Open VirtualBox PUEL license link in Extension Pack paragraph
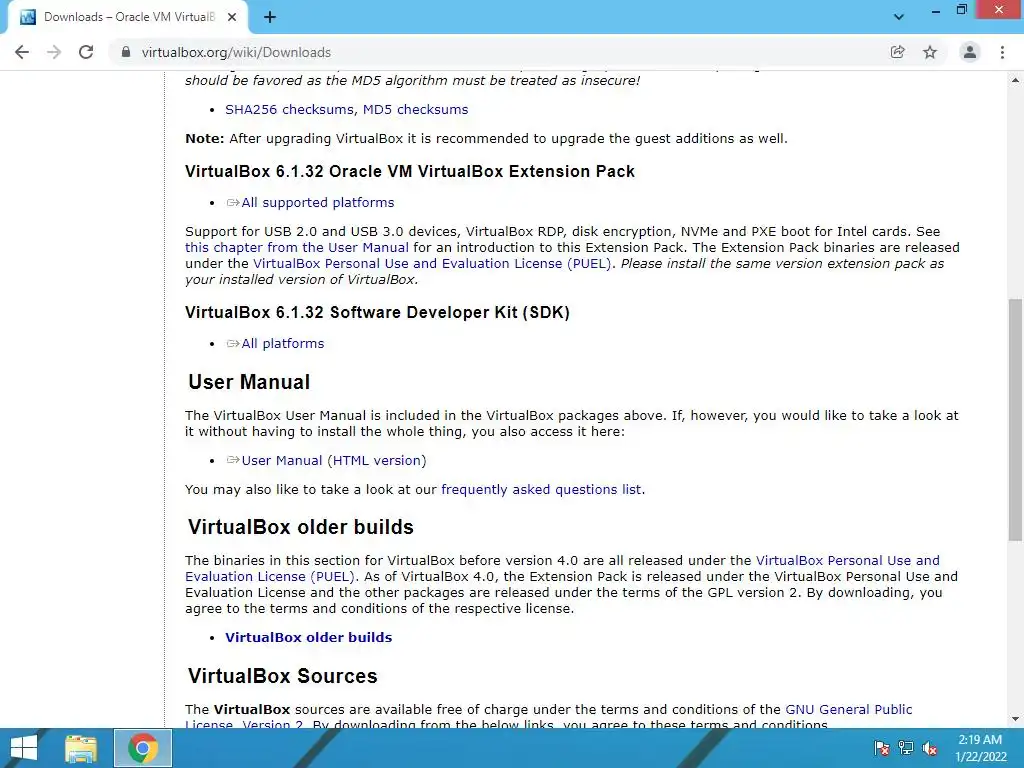 click(x=432, y=264)
